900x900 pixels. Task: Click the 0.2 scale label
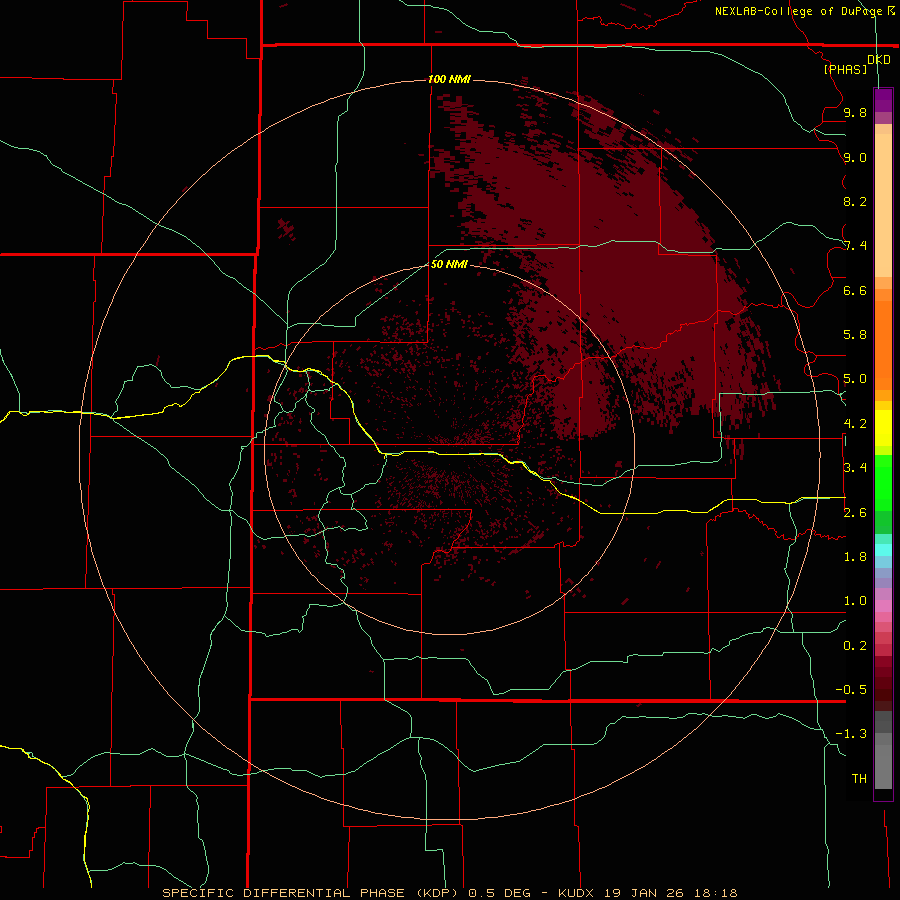[x=855, y=646]
